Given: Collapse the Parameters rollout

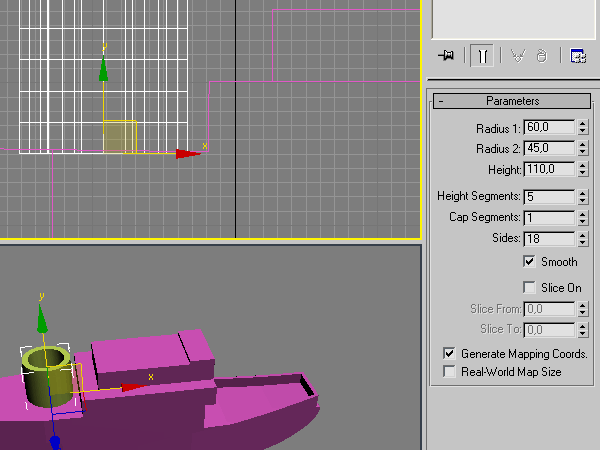Looking at the screenshot, I should pos(512,101).
